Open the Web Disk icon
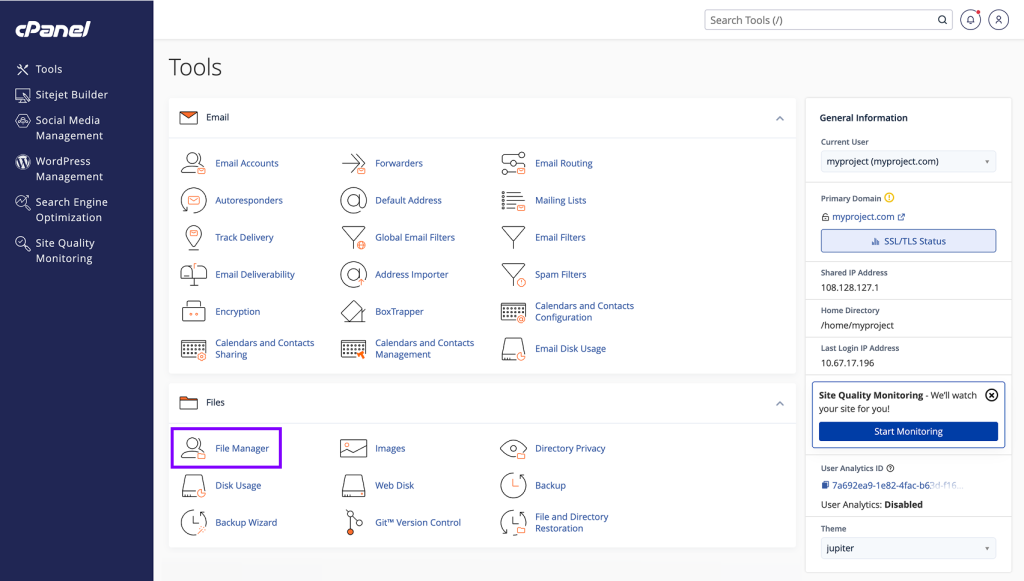The image size is (1024, 581). 353,485
